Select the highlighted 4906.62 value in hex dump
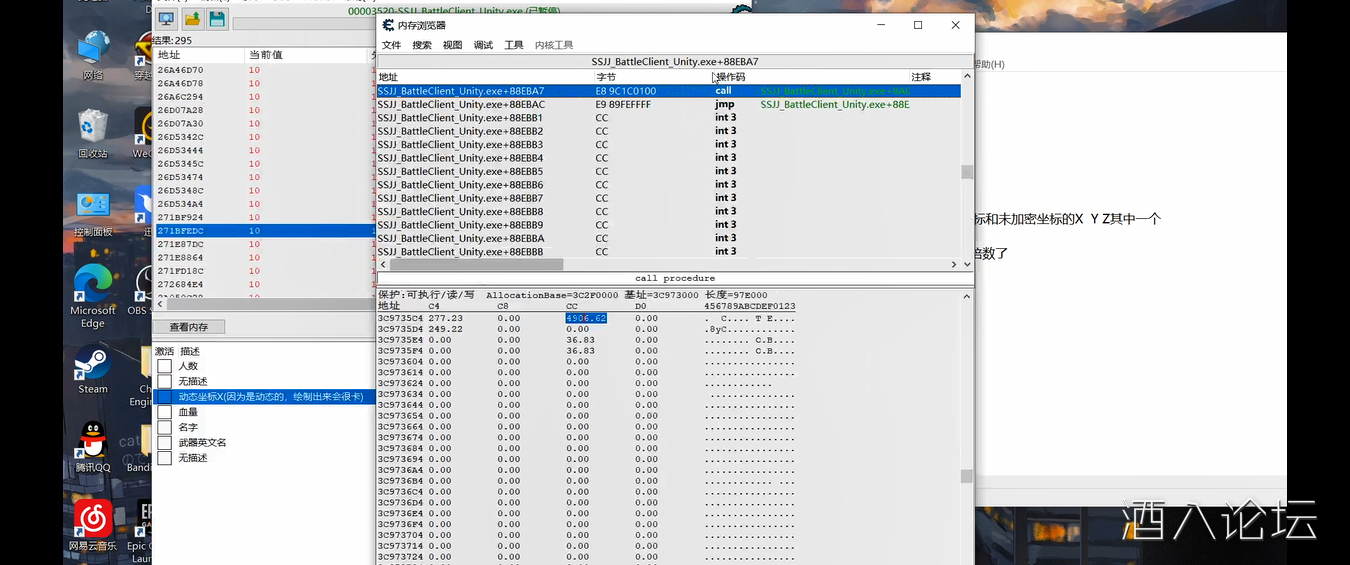Screen dimensions: 1350x565 coord(586,318)
